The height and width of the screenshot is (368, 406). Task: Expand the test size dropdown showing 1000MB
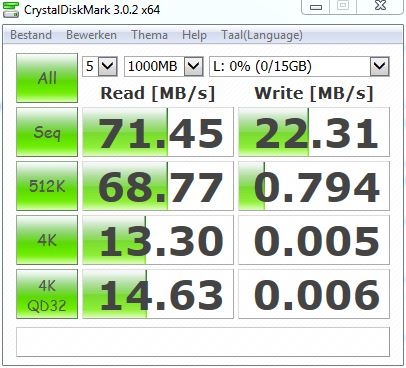[x=194, y=66]
